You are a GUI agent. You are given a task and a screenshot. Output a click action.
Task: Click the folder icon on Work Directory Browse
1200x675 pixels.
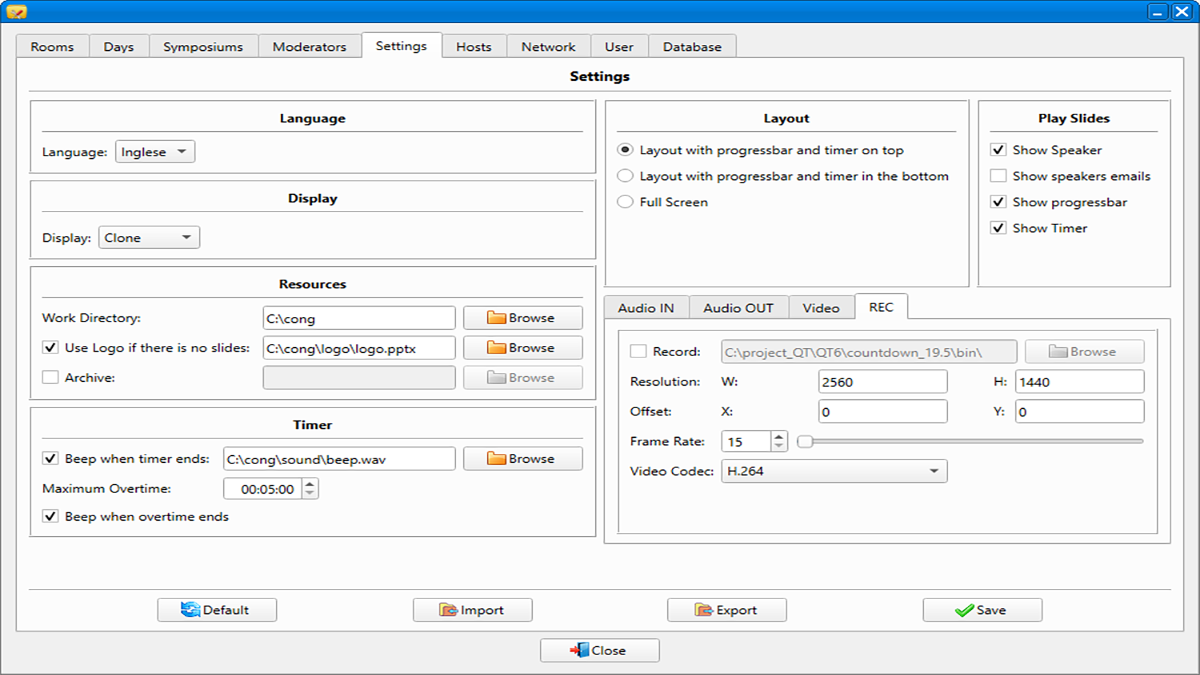[497, 318]
